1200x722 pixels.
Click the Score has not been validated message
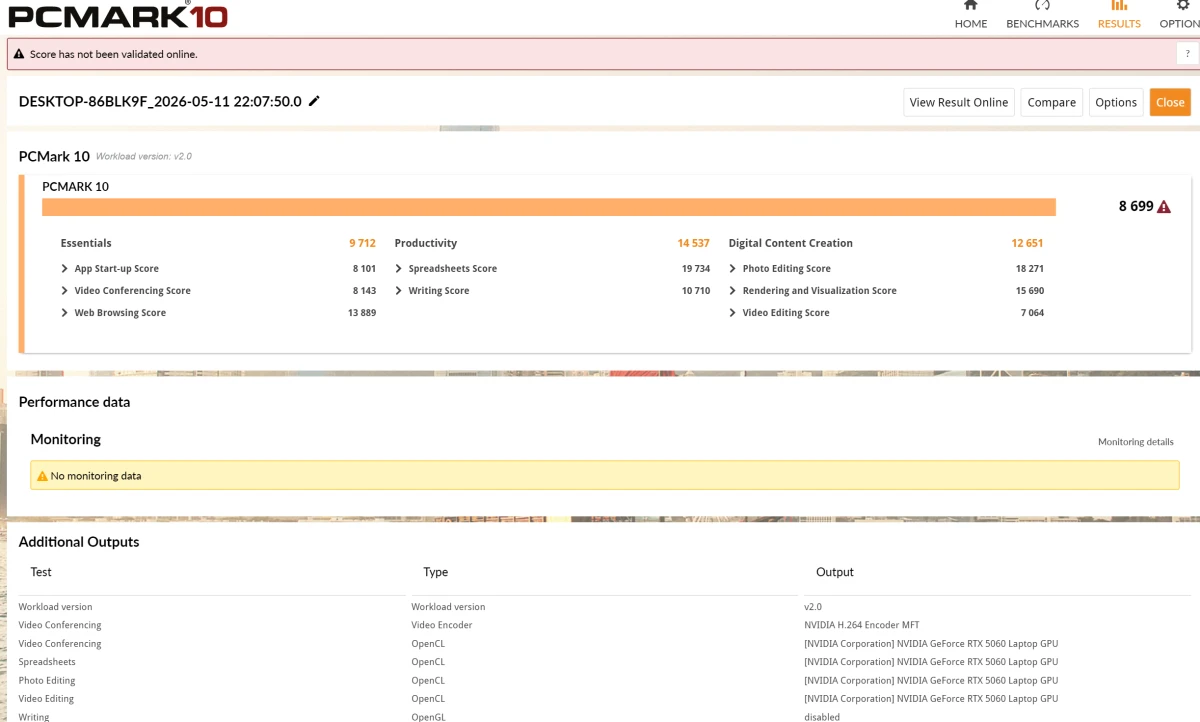[113, 54]
